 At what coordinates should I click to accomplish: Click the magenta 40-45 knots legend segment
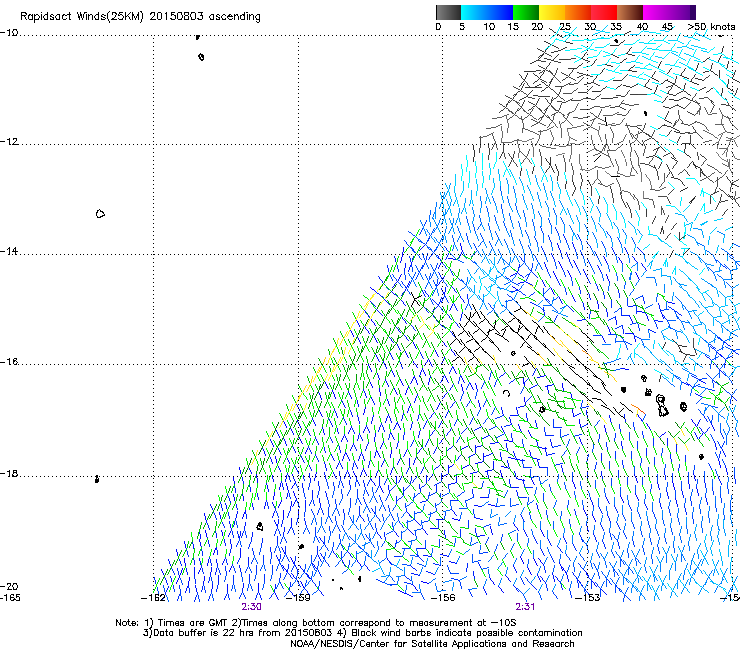pos(656,12)
